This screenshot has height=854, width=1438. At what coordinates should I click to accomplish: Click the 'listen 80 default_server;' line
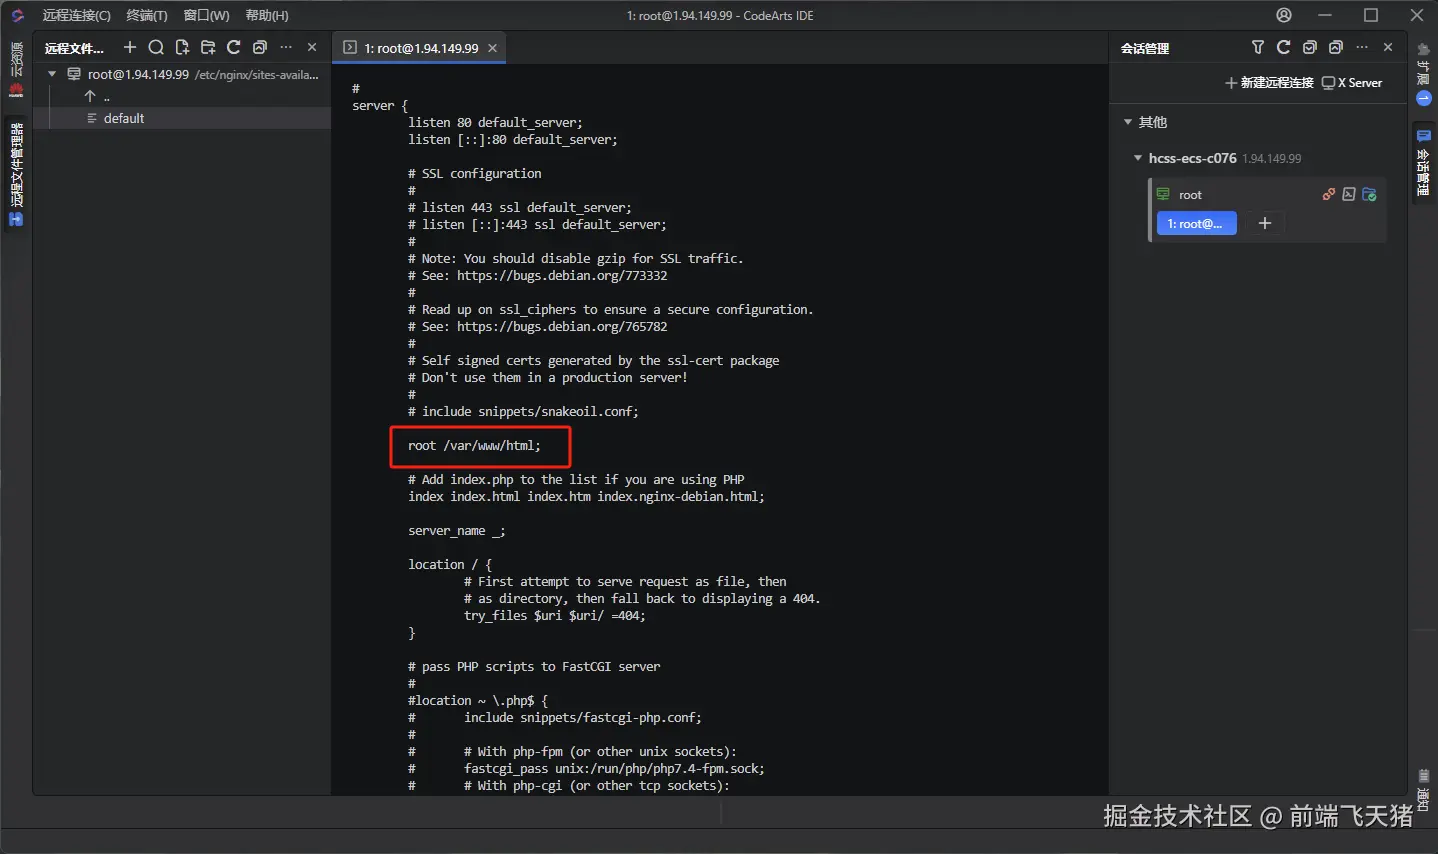tap(495, 122)
